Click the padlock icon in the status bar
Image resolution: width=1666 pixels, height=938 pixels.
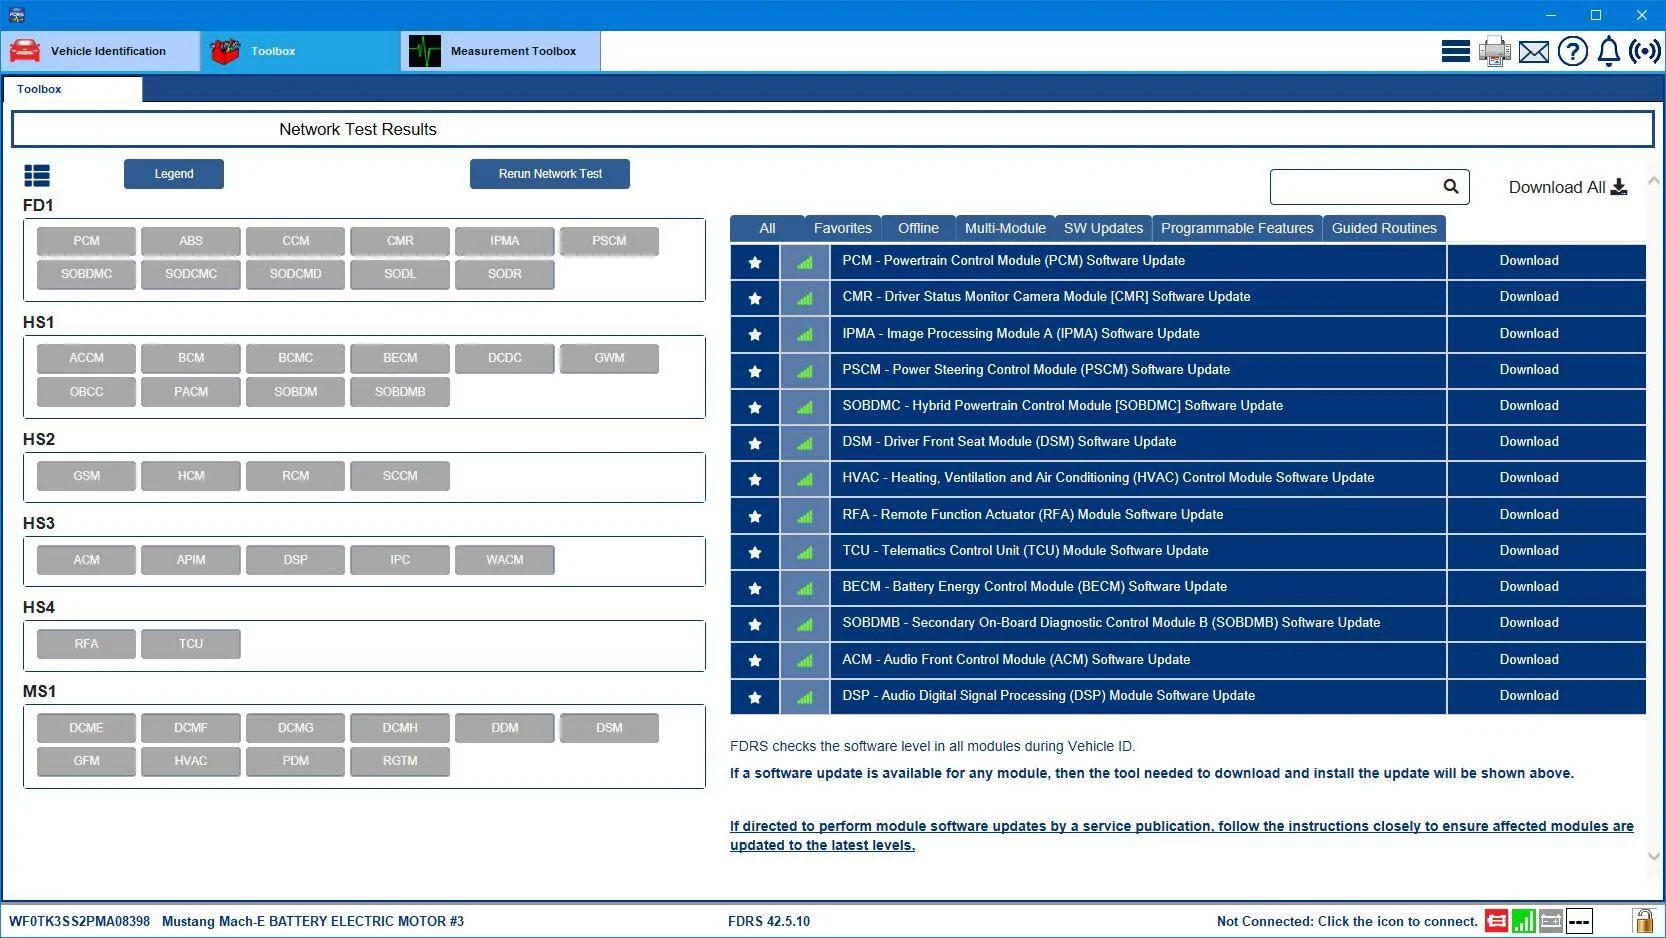point(1643,921)
